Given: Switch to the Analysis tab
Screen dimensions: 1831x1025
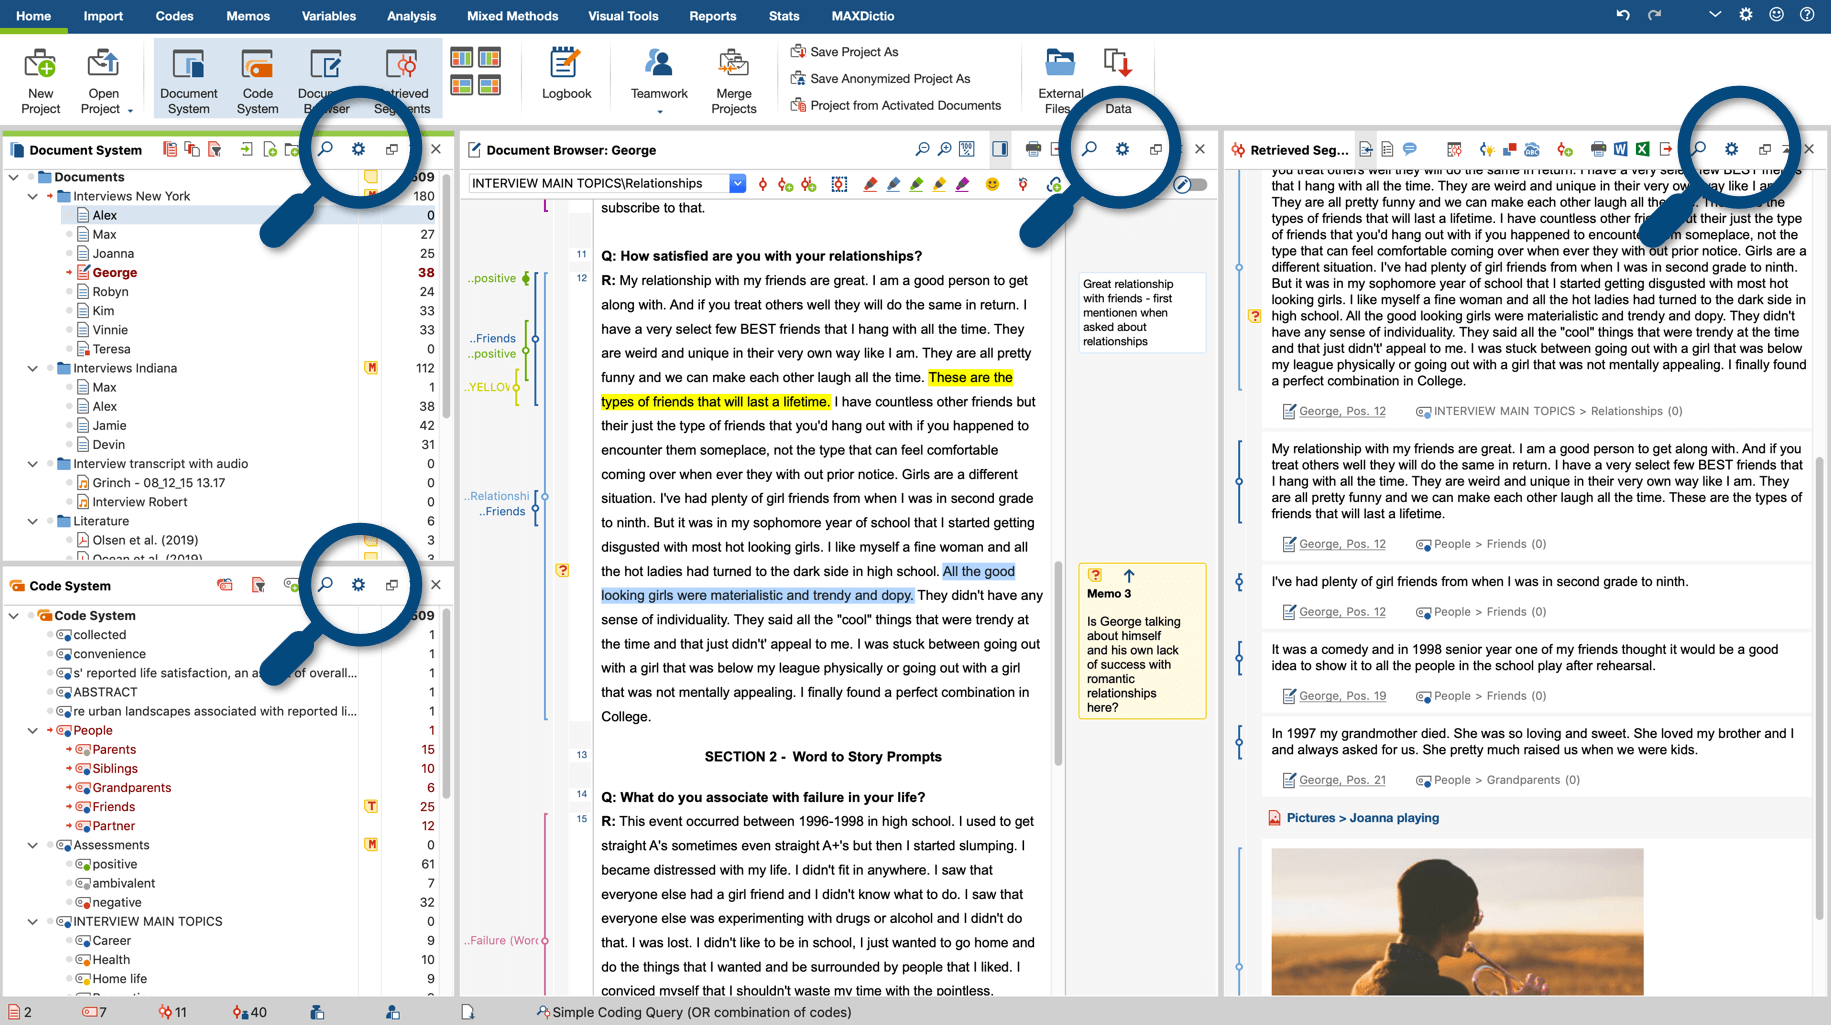Looking at the screenshot, I should pyautogui.click(x=411, y=16).
